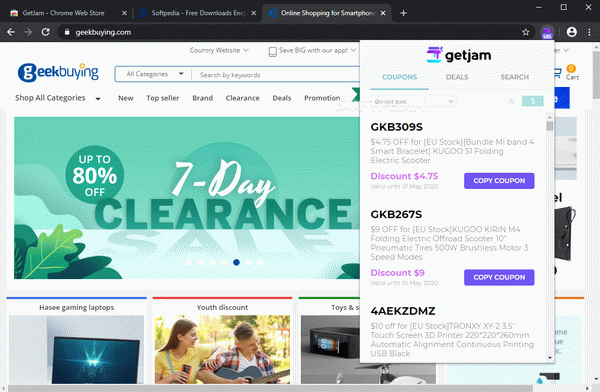Select the last banner carousel dot
The height and width of the screenshot is (392, 600).
(260, 262)
